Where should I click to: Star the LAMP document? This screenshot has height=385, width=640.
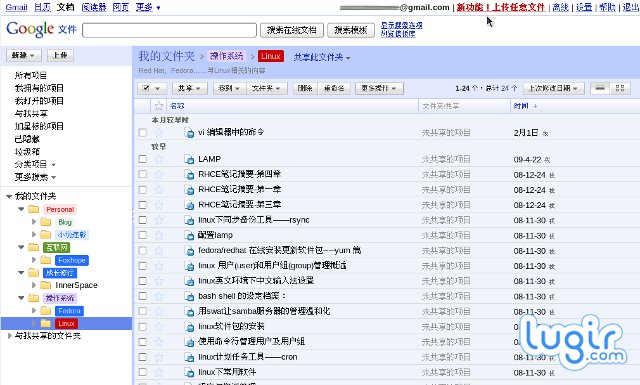[159, 159]
